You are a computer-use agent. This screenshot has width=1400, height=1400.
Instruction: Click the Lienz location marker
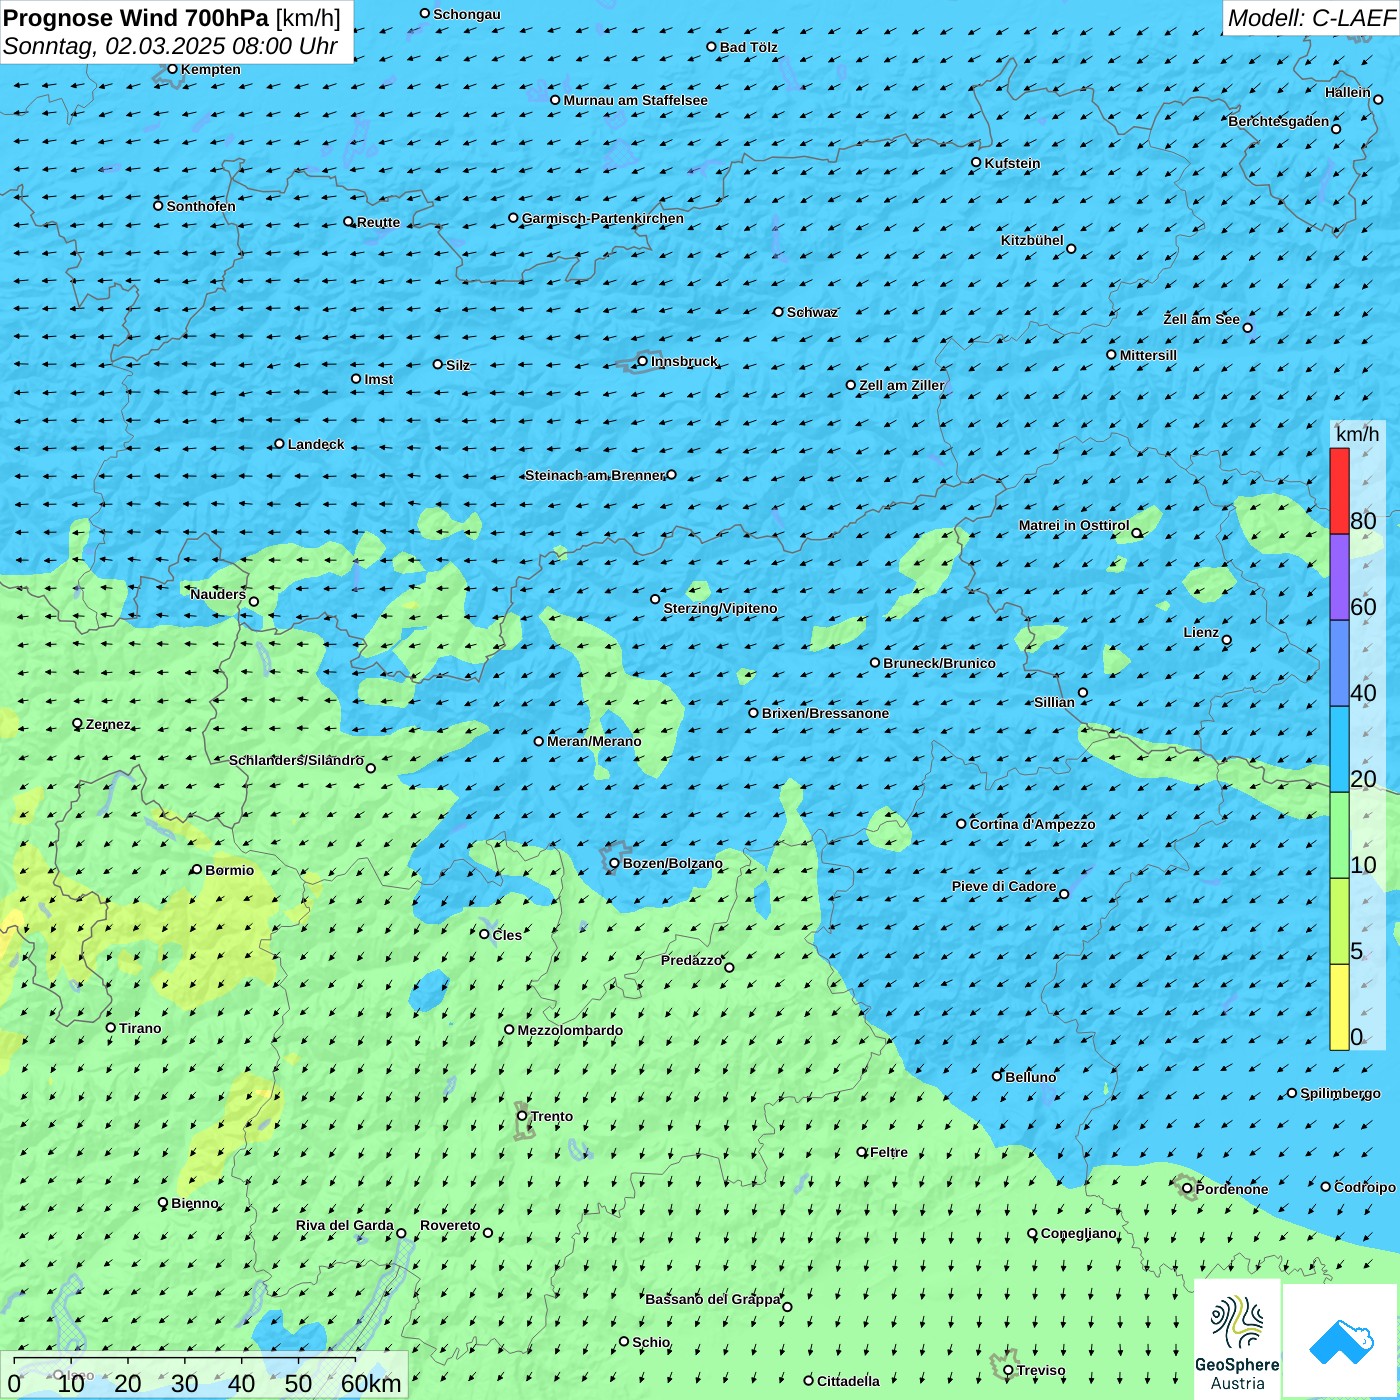pyautogui.click(x=1227, y=640)
